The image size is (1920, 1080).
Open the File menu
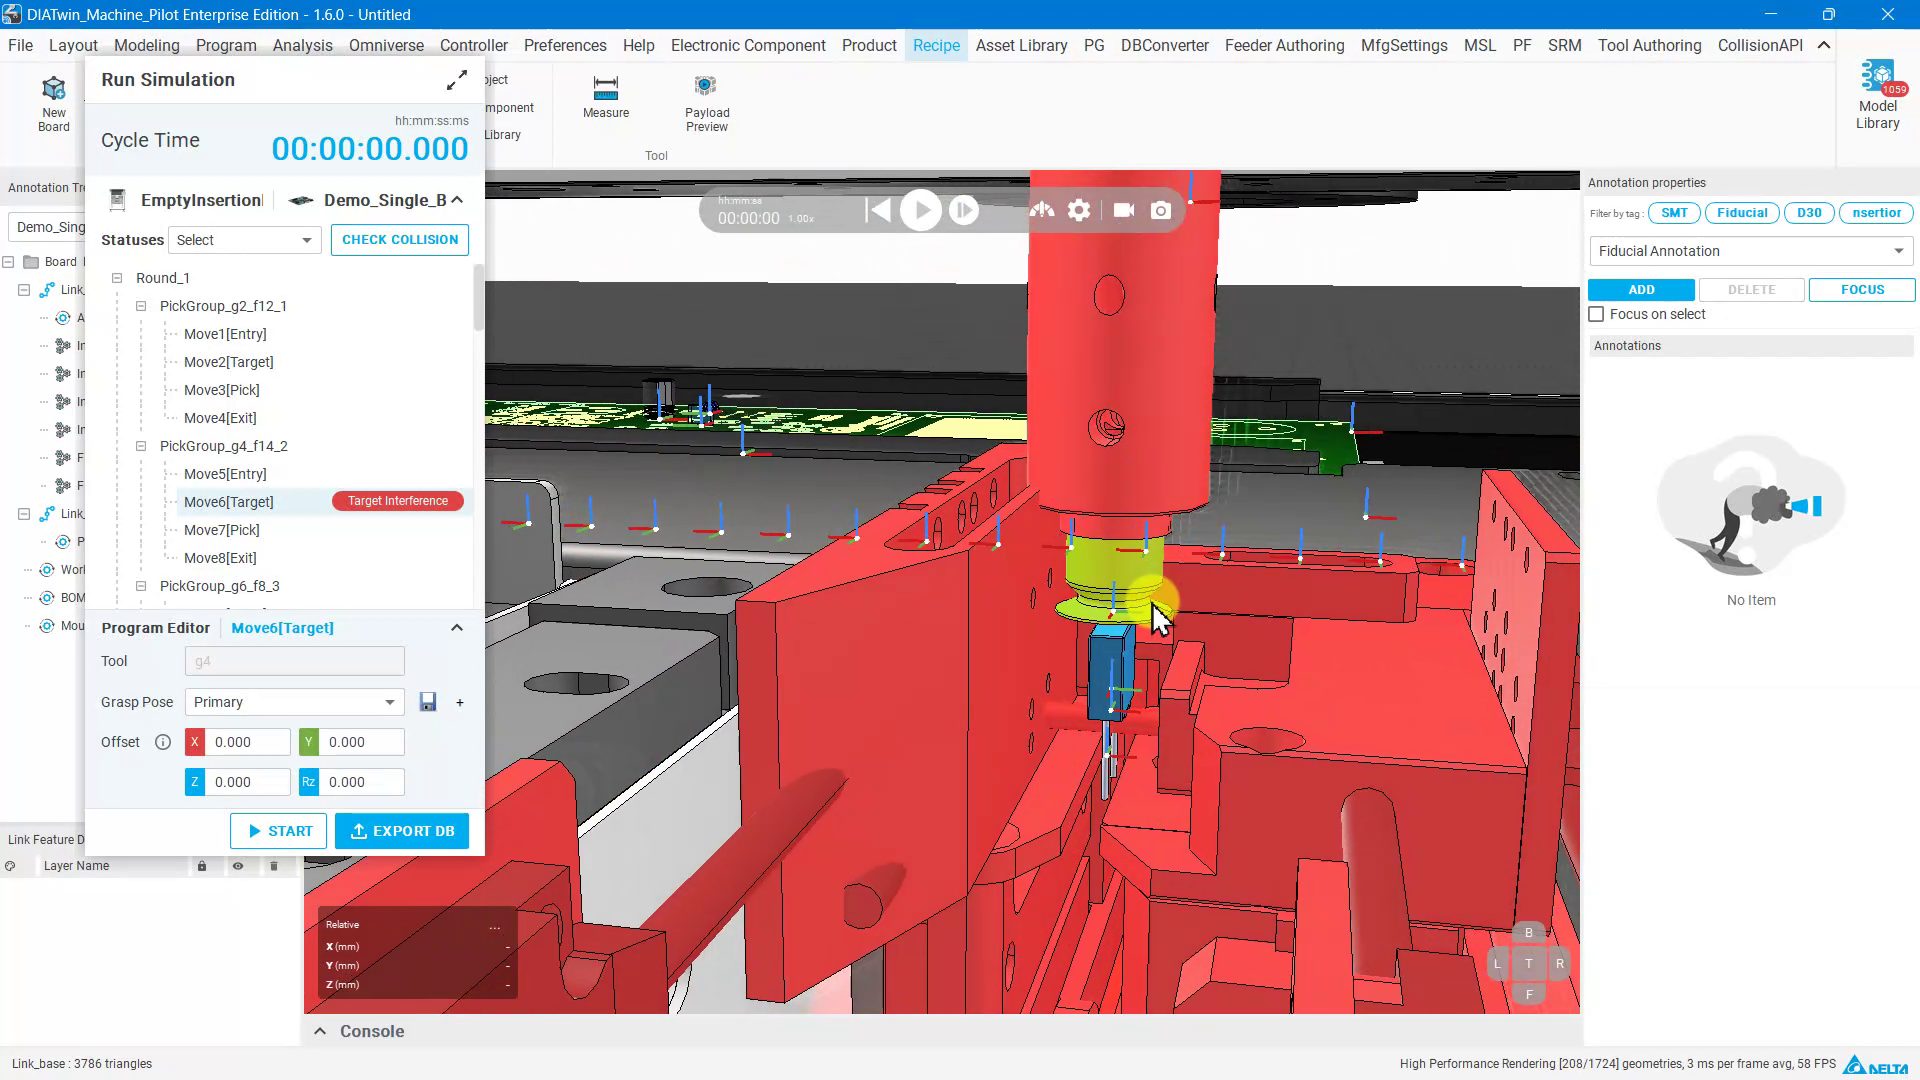coord(20,45)
